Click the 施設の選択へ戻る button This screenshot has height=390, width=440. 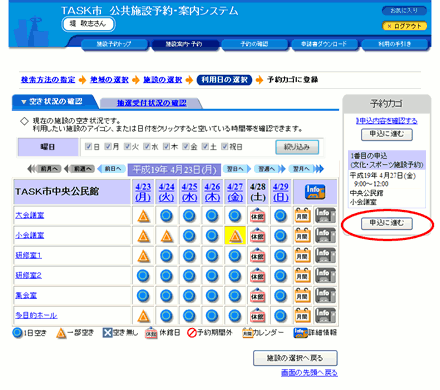295,358
